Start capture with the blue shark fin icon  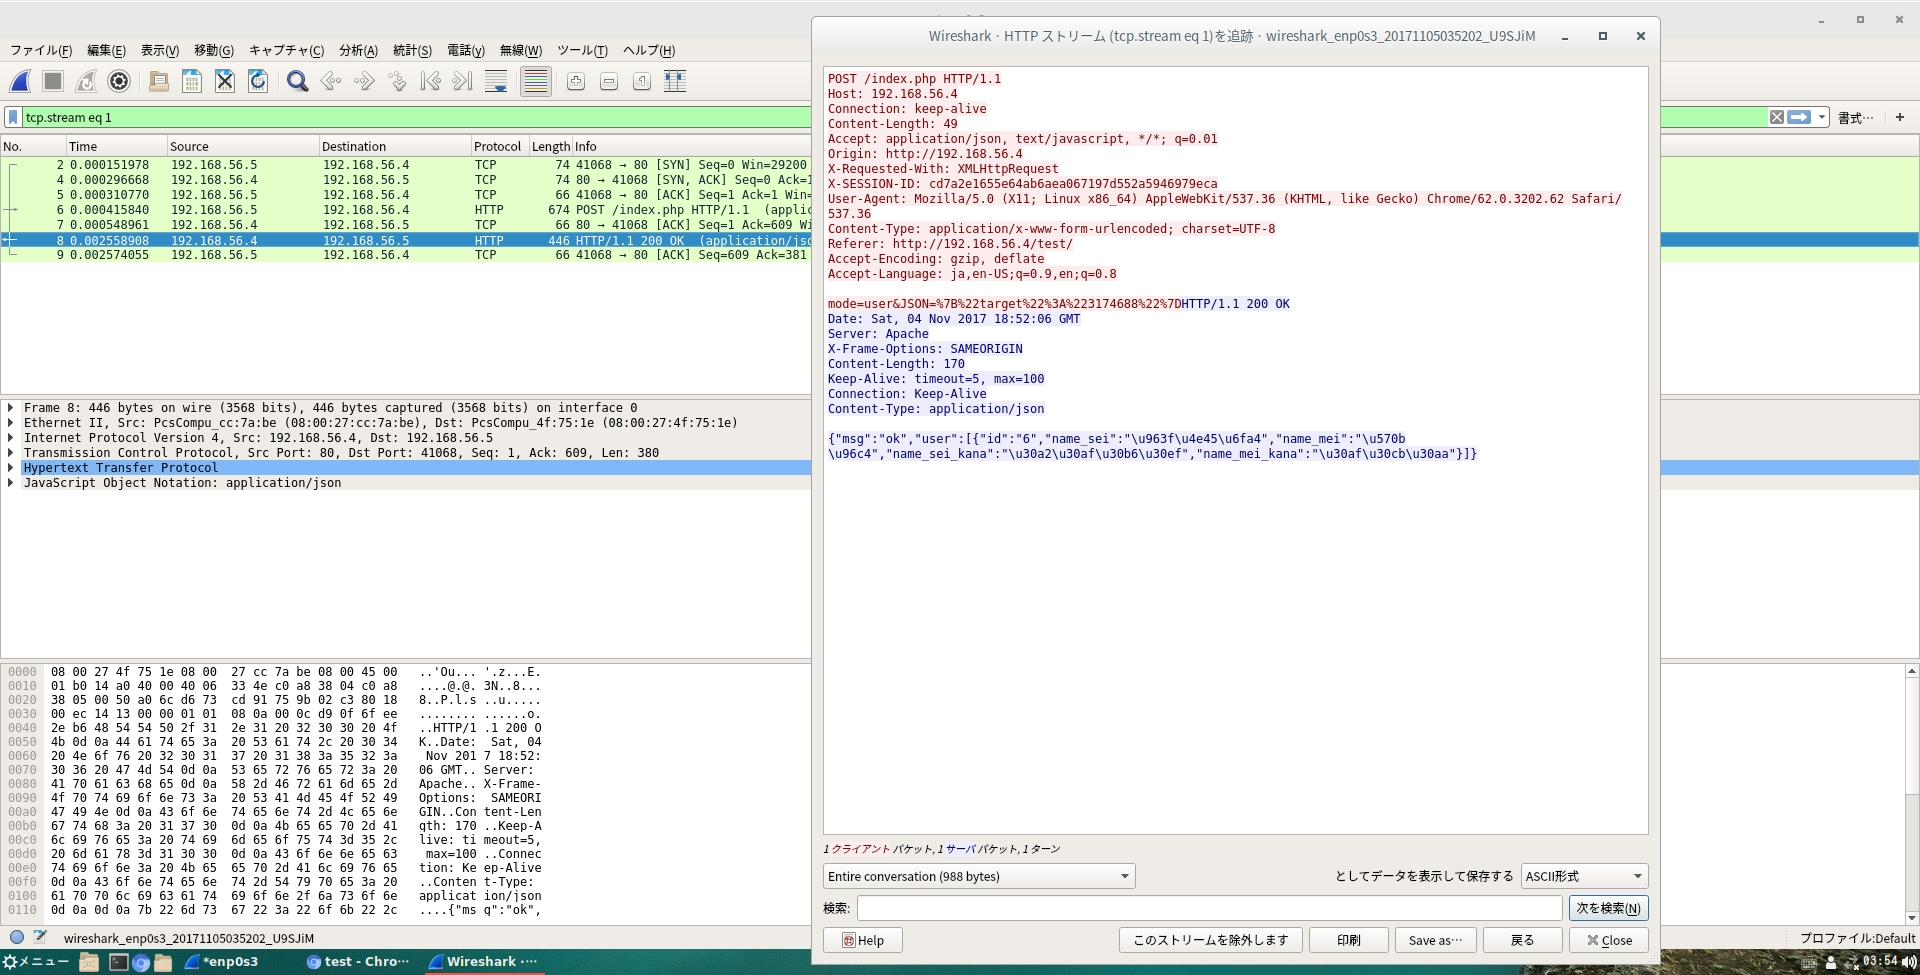click(20, 82)
